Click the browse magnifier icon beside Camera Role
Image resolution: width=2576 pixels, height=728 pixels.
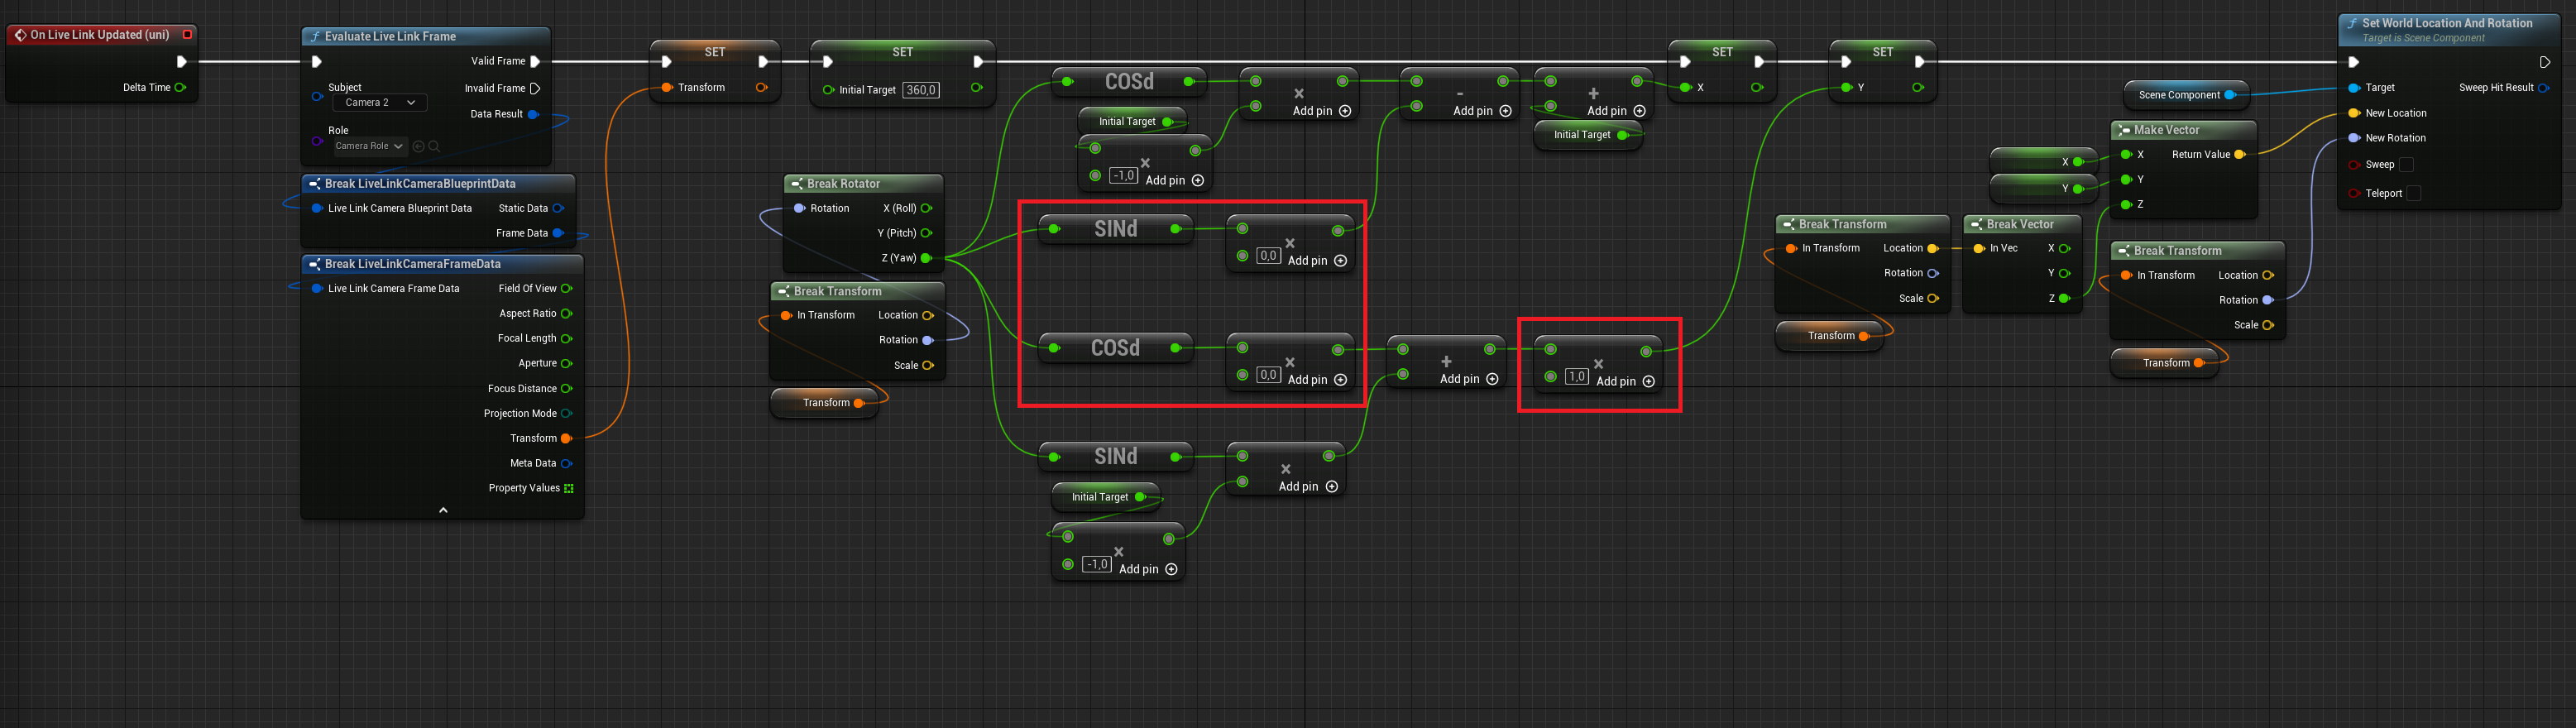434,147
